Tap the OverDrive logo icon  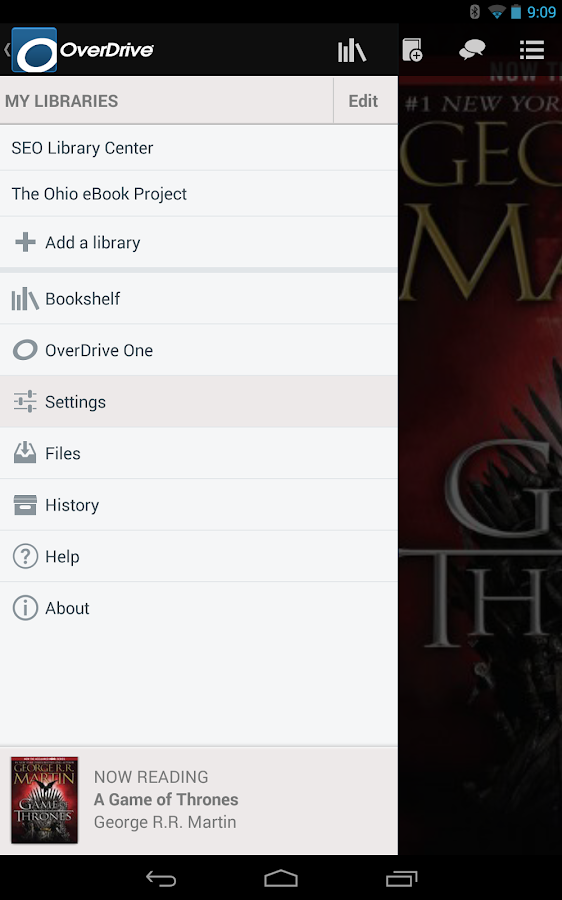click(x=34, y=50)
